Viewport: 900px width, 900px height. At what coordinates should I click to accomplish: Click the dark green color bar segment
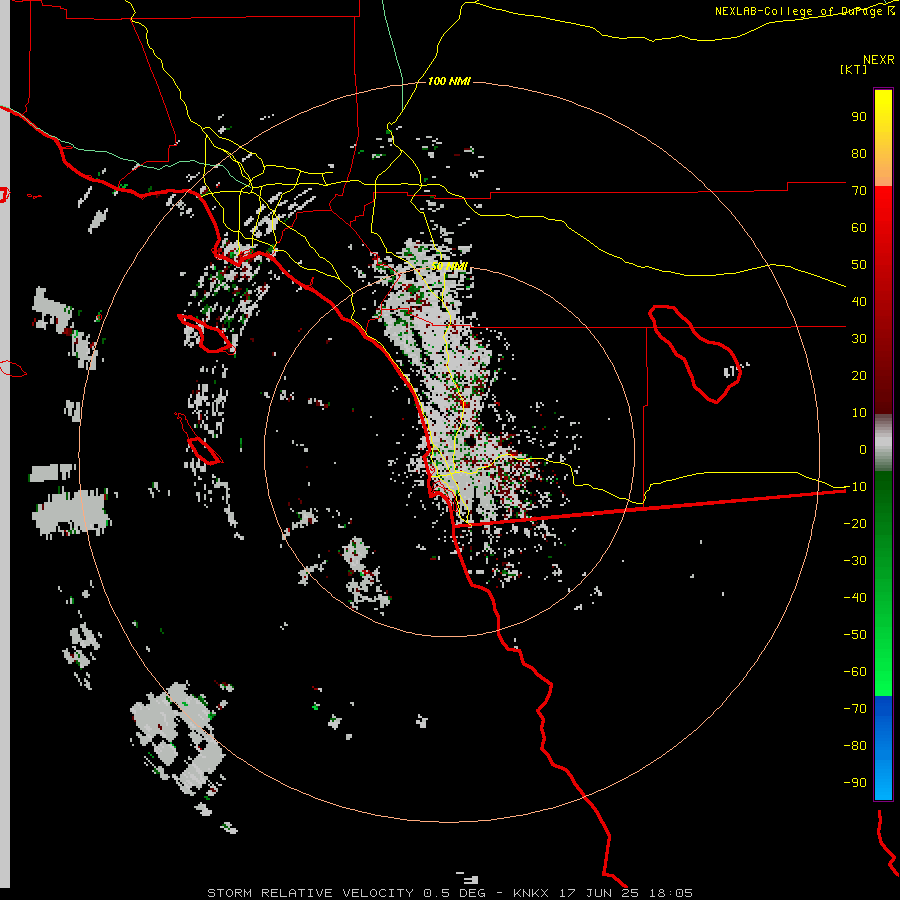point(883,505)
